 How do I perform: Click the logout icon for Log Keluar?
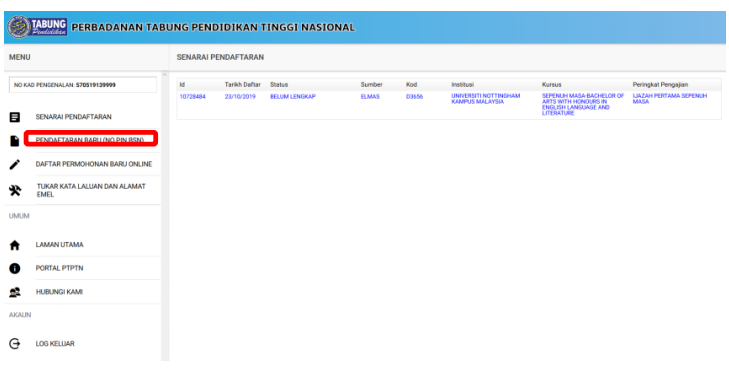click(15, 343)
